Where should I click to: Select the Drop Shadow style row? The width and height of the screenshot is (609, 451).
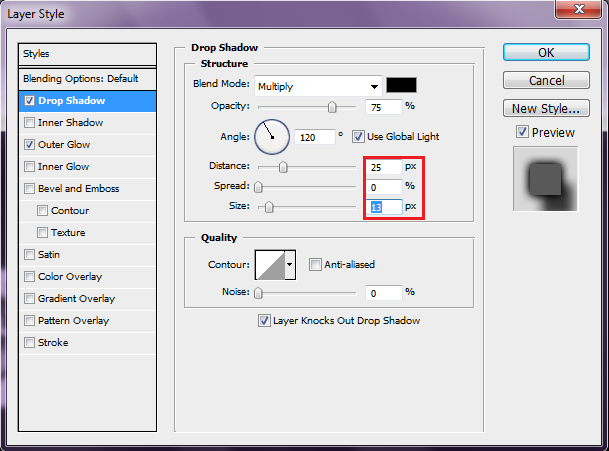[x=87, y=101]
